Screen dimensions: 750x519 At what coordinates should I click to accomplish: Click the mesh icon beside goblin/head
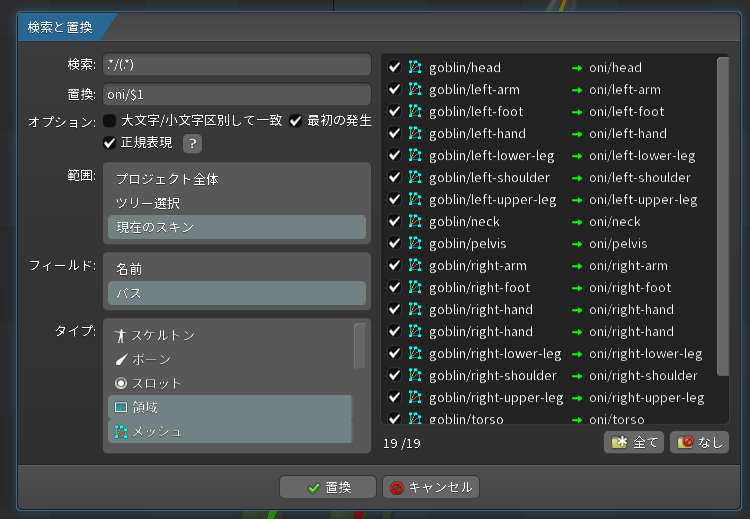415,67
